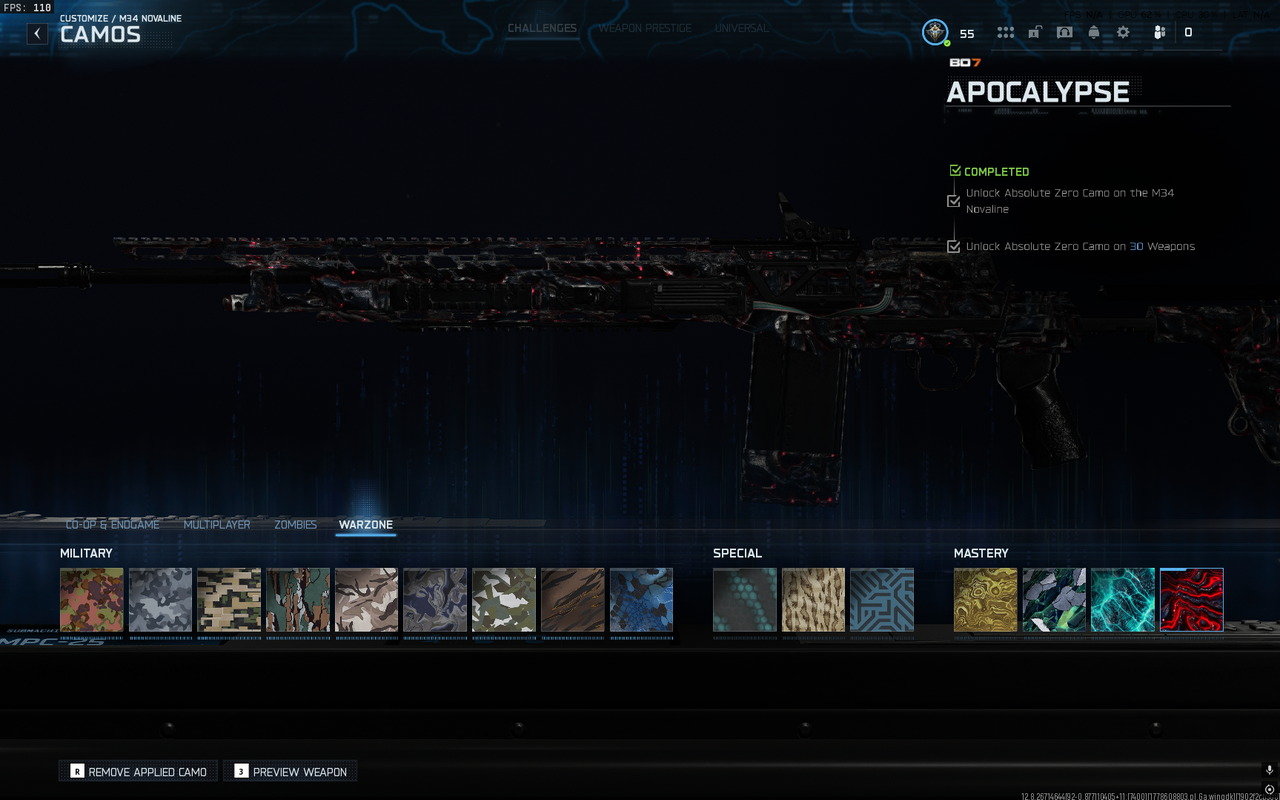The image size is (1280, 800).
Task: Go back with the arrow beside CAMOS
Action: pos(37,33)
